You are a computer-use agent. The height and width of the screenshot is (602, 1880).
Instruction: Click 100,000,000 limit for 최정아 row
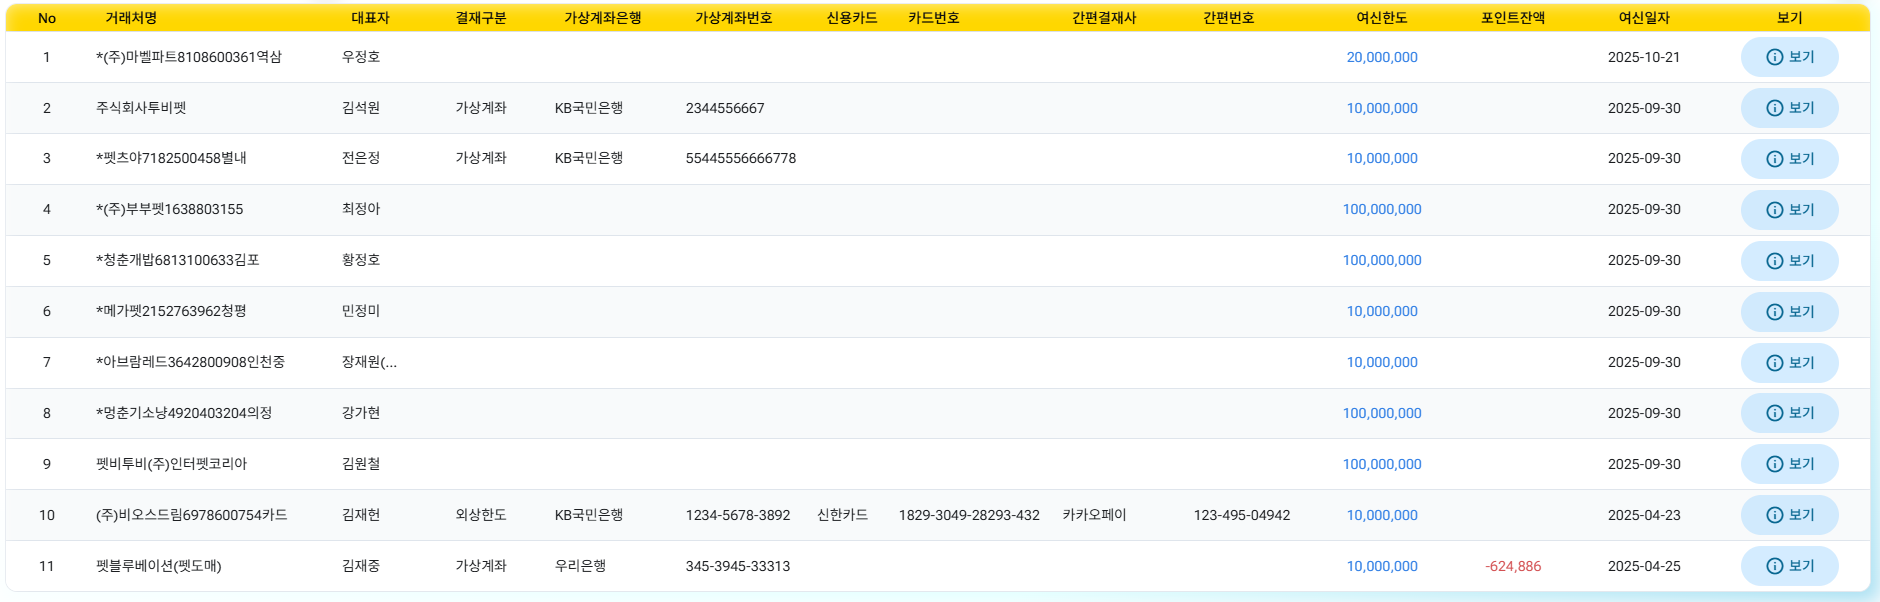1381,209
